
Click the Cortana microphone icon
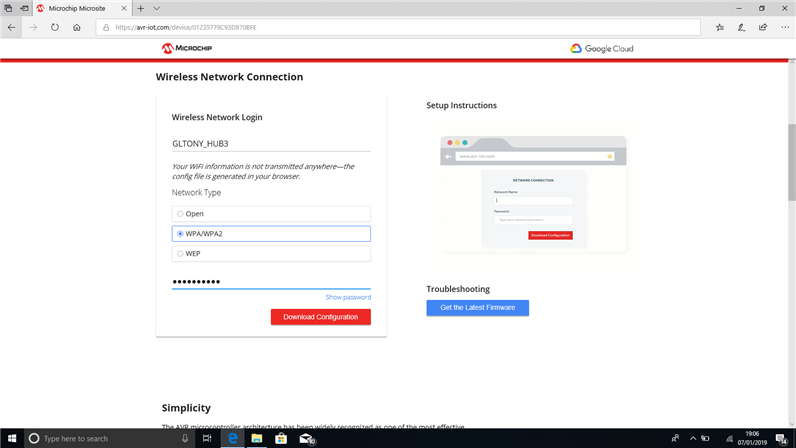click(185, 438)
